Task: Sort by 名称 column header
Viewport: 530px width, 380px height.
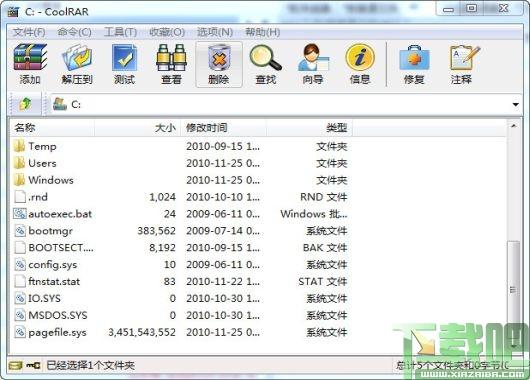Action: click(x=52, y=127)
